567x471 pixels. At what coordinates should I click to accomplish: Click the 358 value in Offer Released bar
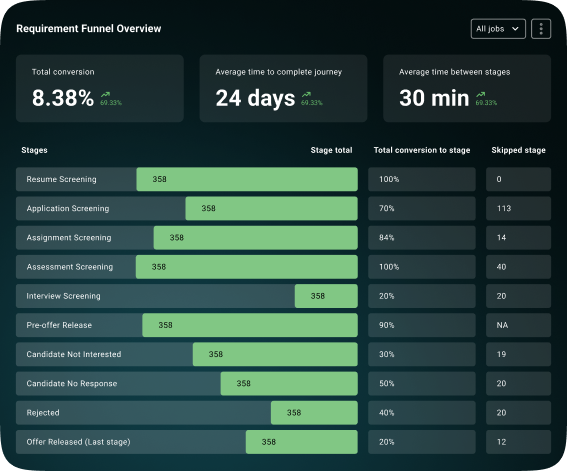coord(269,442)
